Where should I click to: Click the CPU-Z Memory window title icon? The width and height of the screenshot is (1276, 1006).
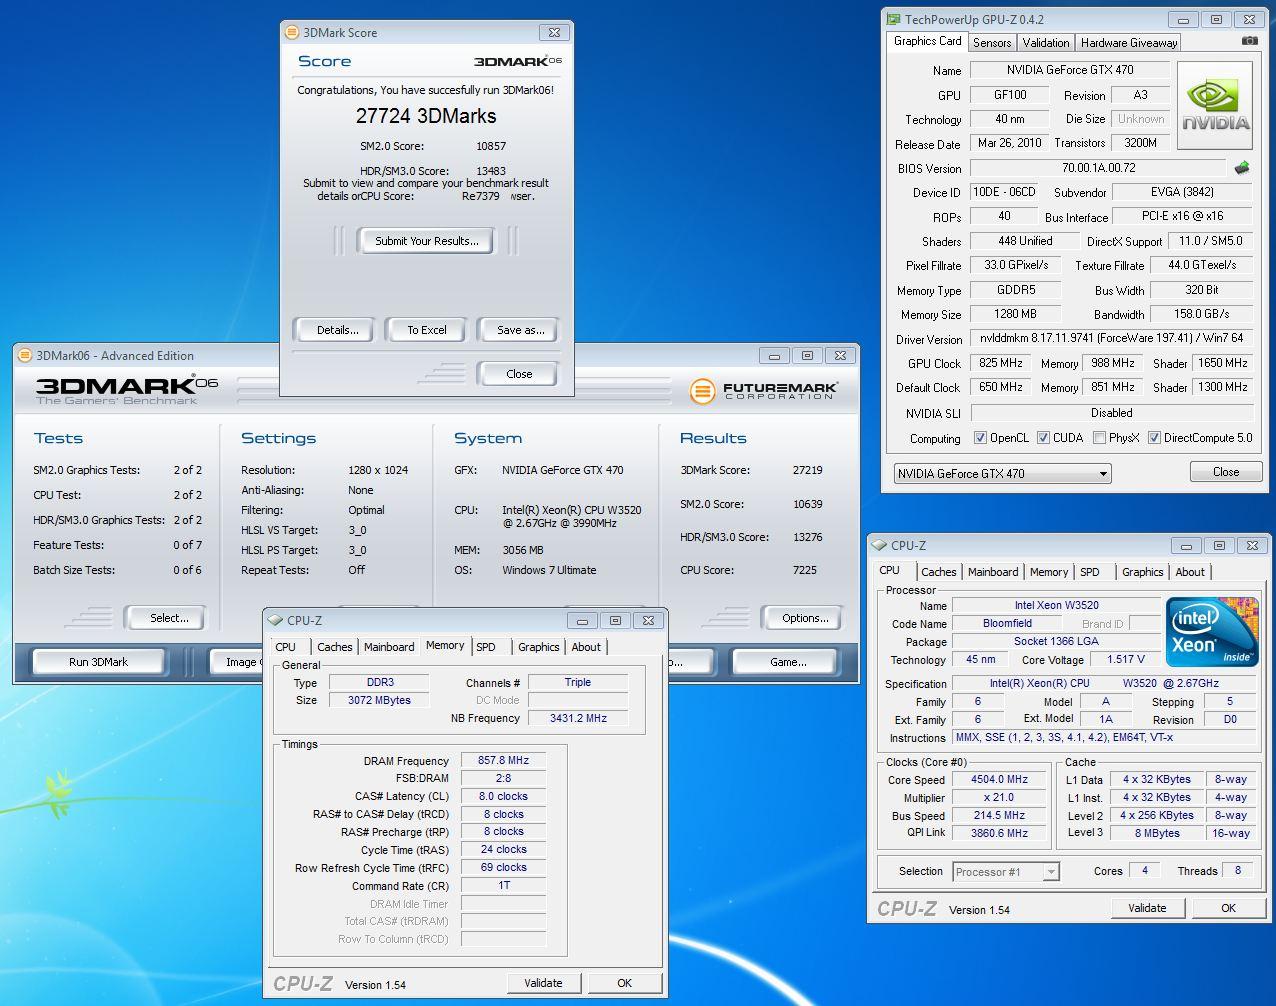click(x=275, y=621)
